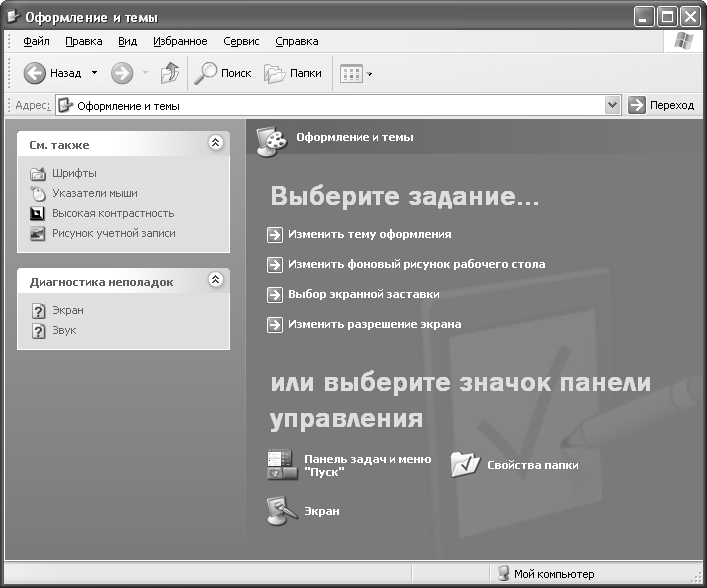Open the Views mode icon button
The image size is (707, 588).
(x=351, y=74)
